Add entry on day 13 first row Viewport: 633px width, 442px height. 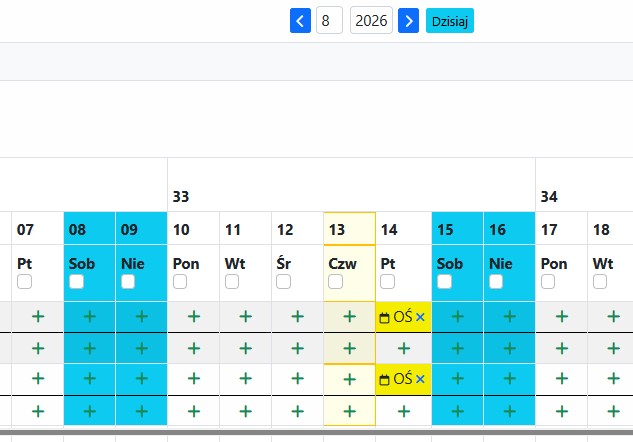coord(350,316)
